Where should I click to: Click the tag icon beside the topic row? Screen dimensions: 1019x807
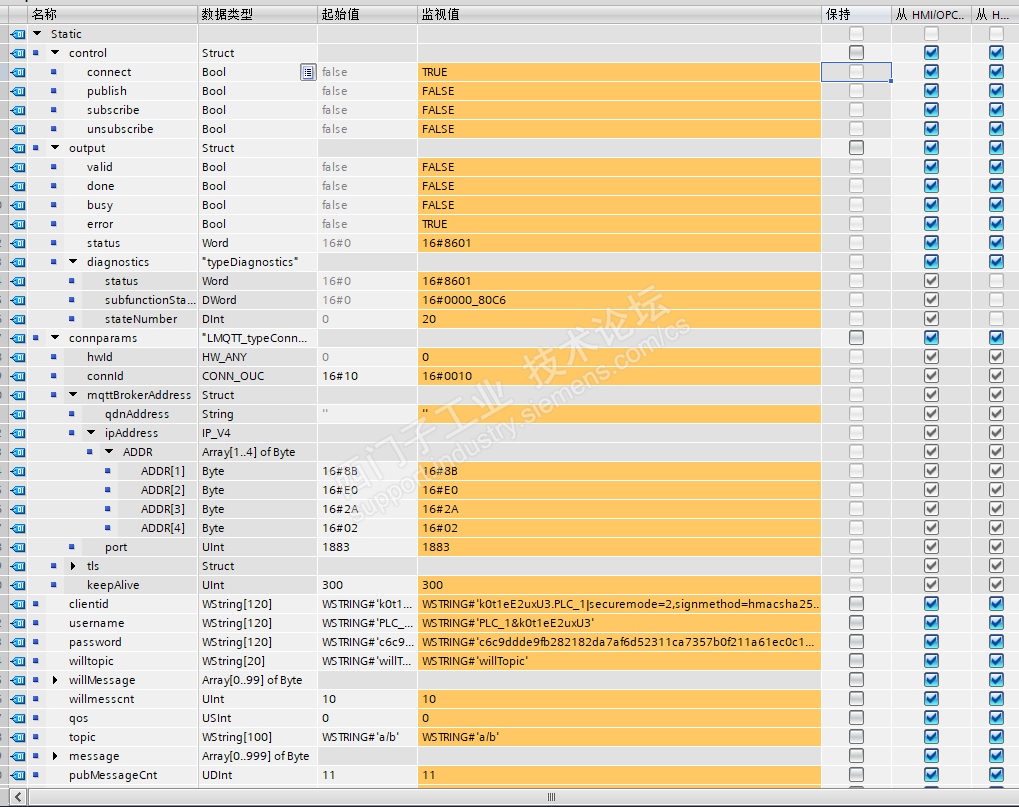click(18, 737)
